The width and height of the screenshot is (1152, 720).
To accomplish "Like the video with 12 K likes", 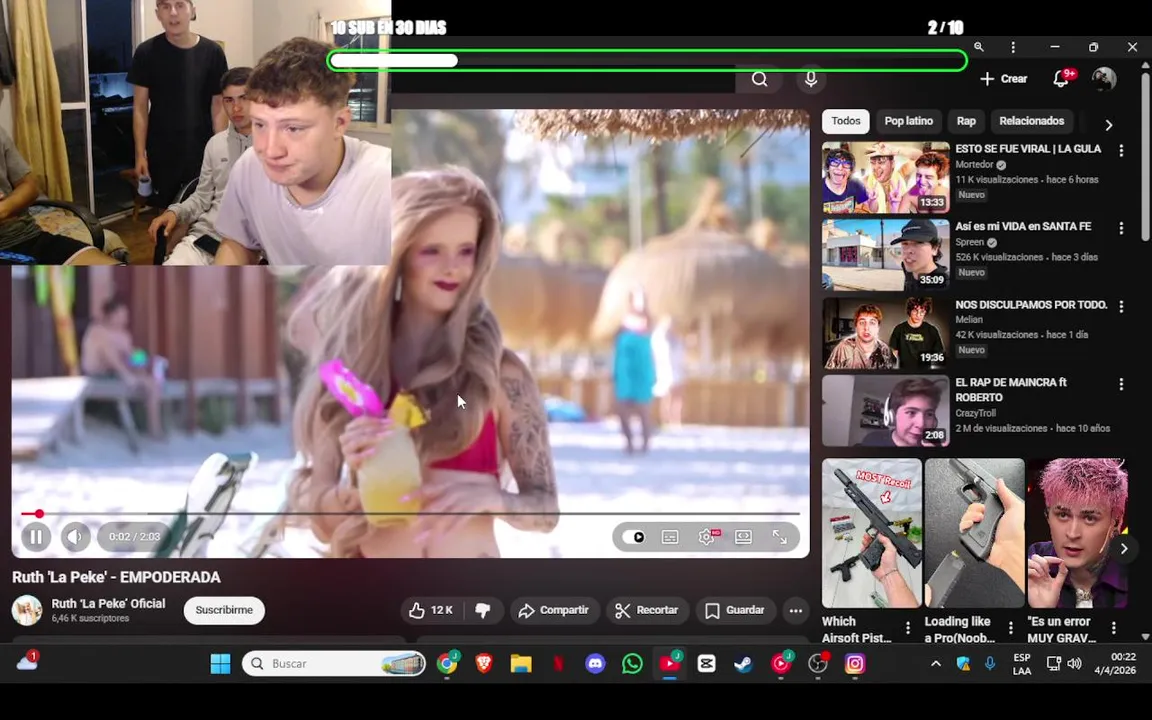I will point(432,611).
